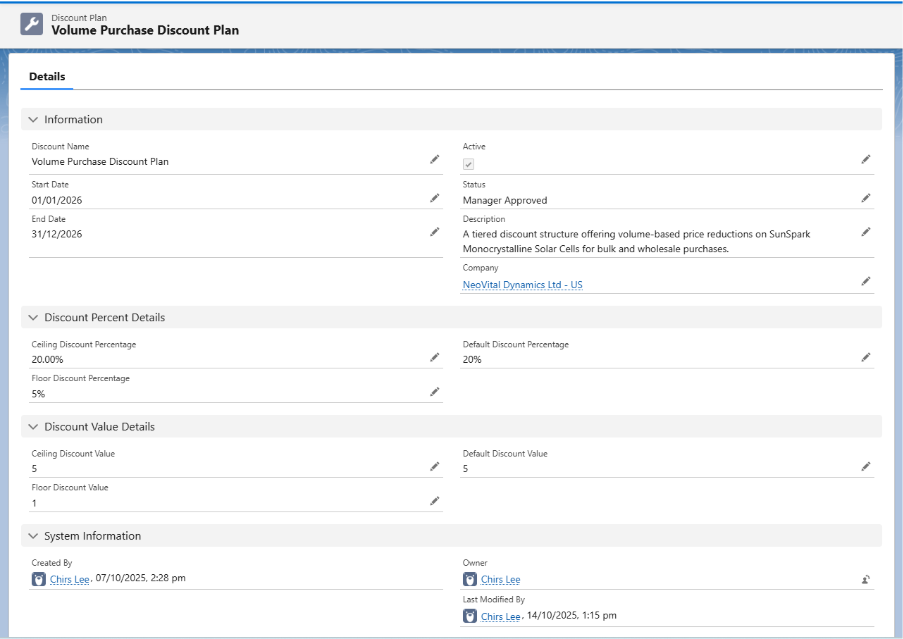Click the change owner icon

[865, 579]
